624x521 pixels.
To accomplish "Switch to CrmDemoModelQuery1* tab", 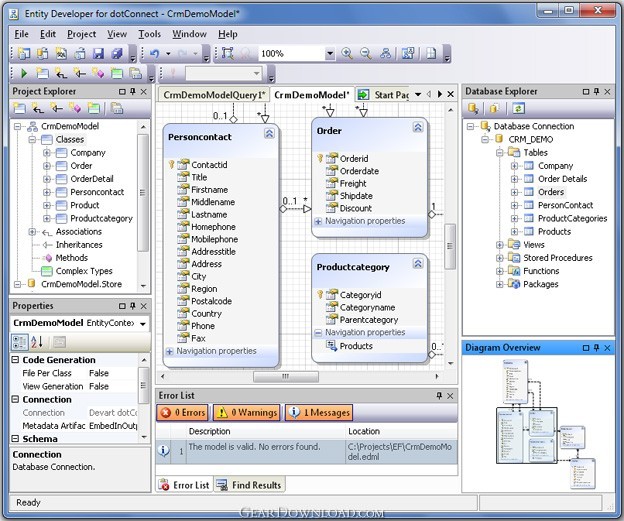I will [x=214, y=95].
